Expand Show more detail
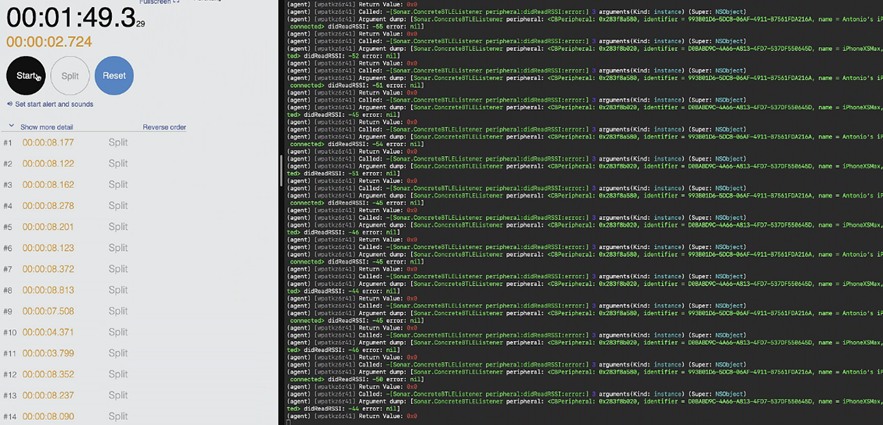 (x=47, y=127)
